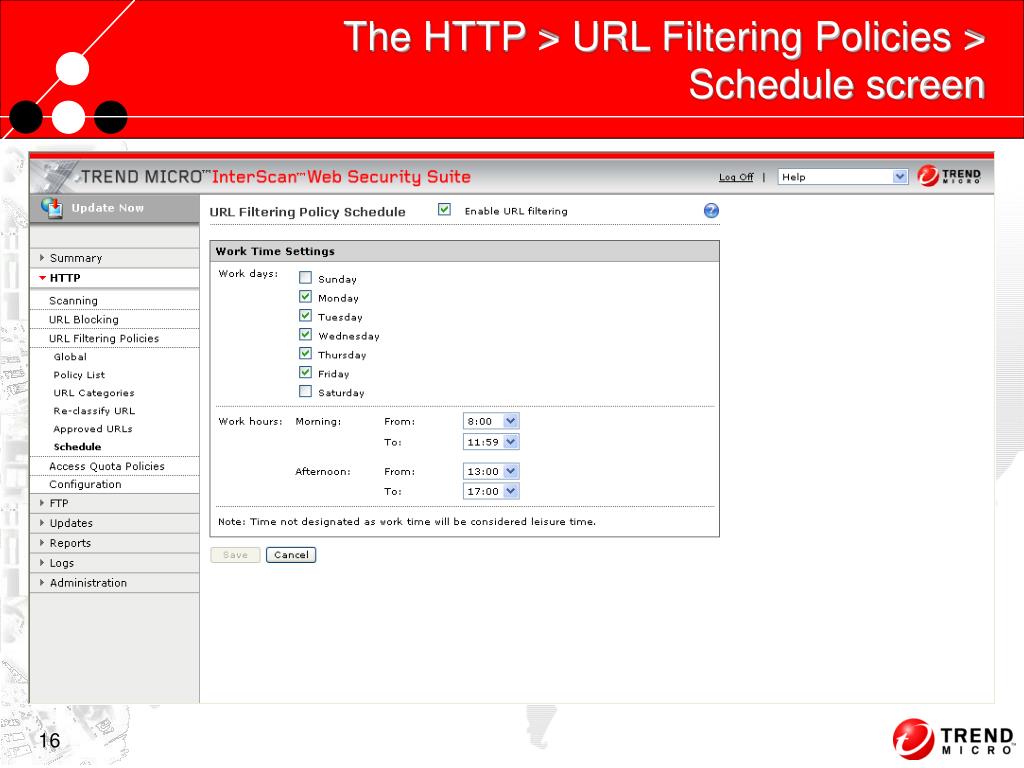Click the Update Now icon
The height and width of the screenshot is (768, 1024).
[x=52, y=208]
